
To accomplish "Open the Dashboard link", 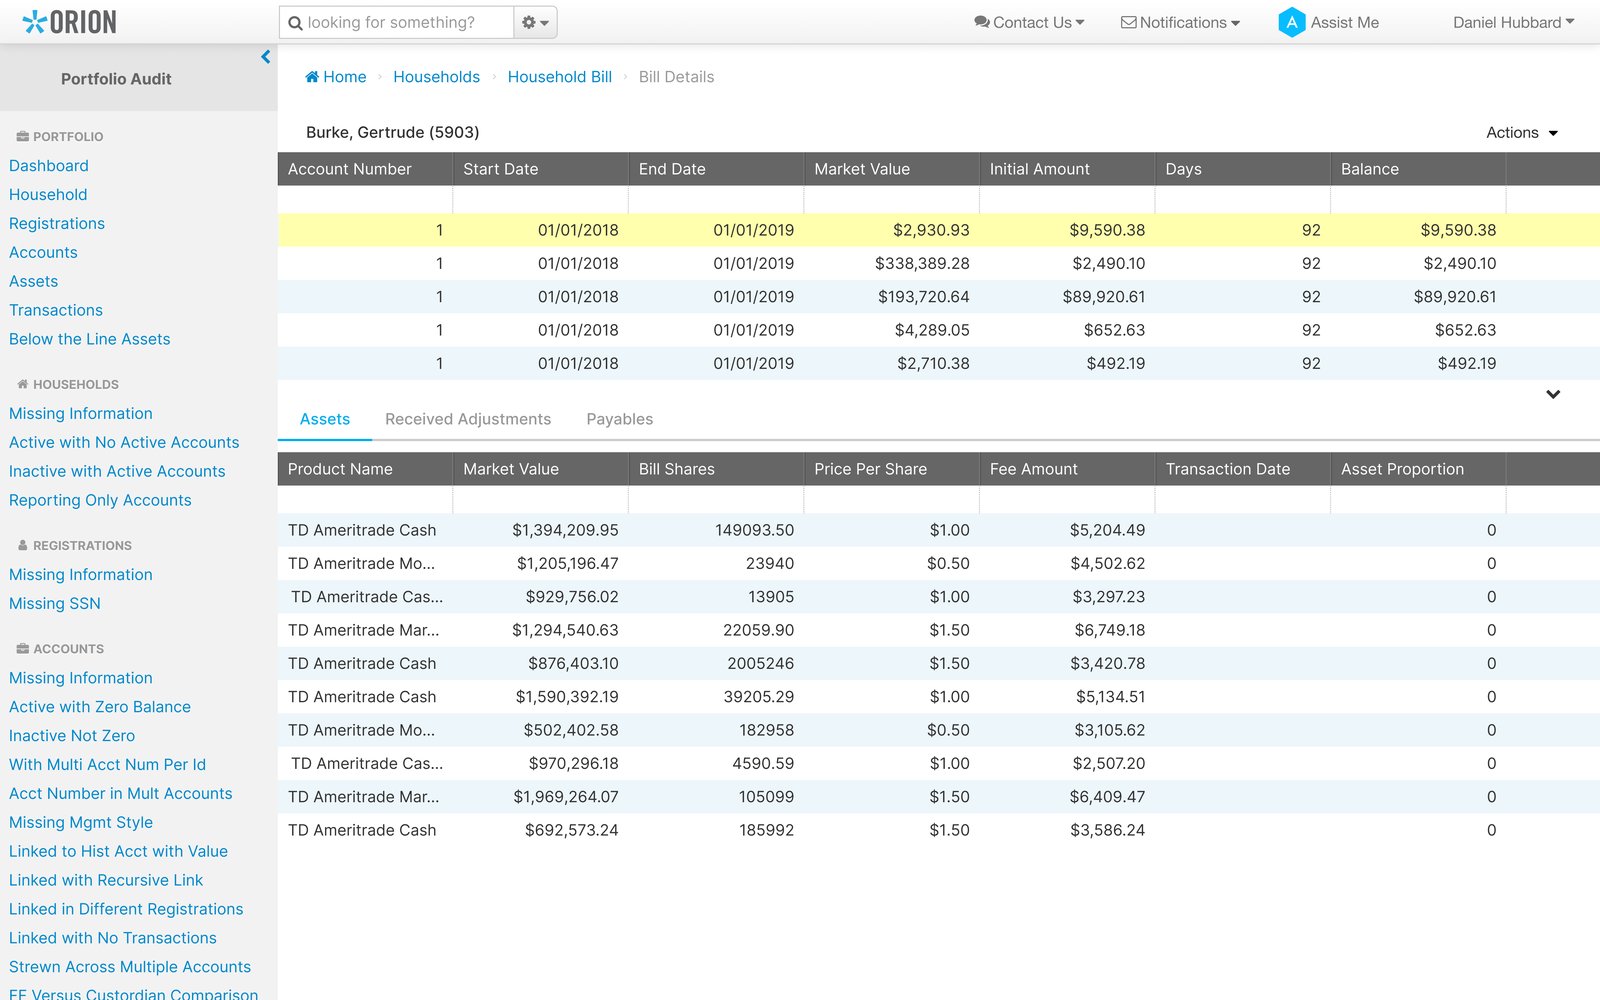I will click(49, 166).
